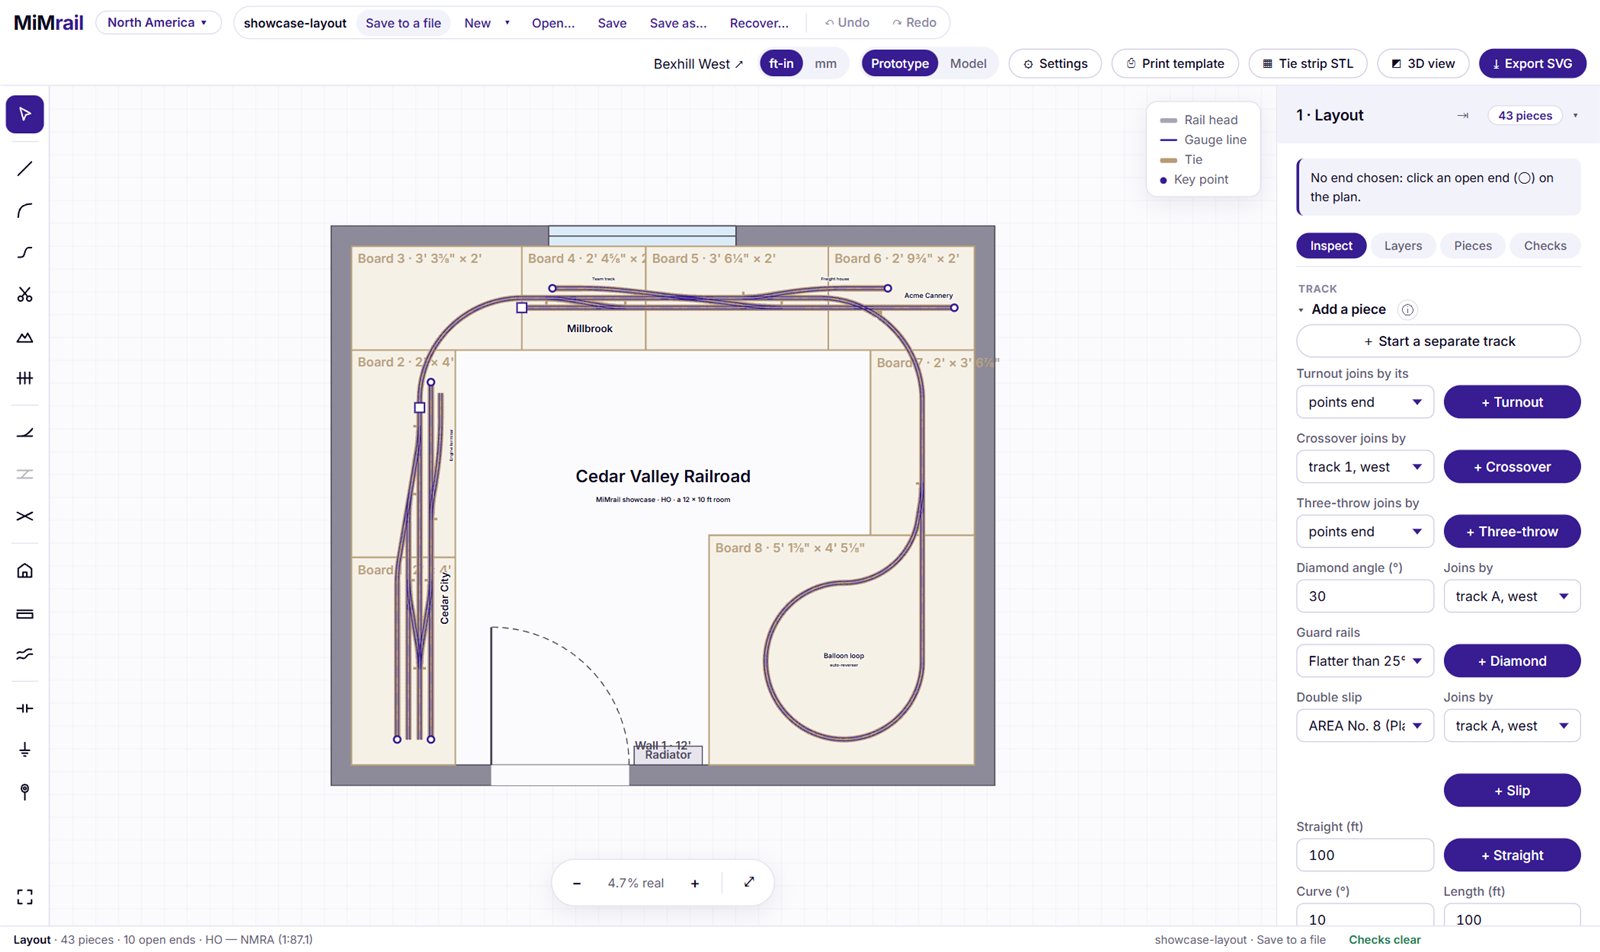The image size is (1600, 952).
Task: Select the ties sleeper tool
Action: pyautogui.click(x=25, y=378)
